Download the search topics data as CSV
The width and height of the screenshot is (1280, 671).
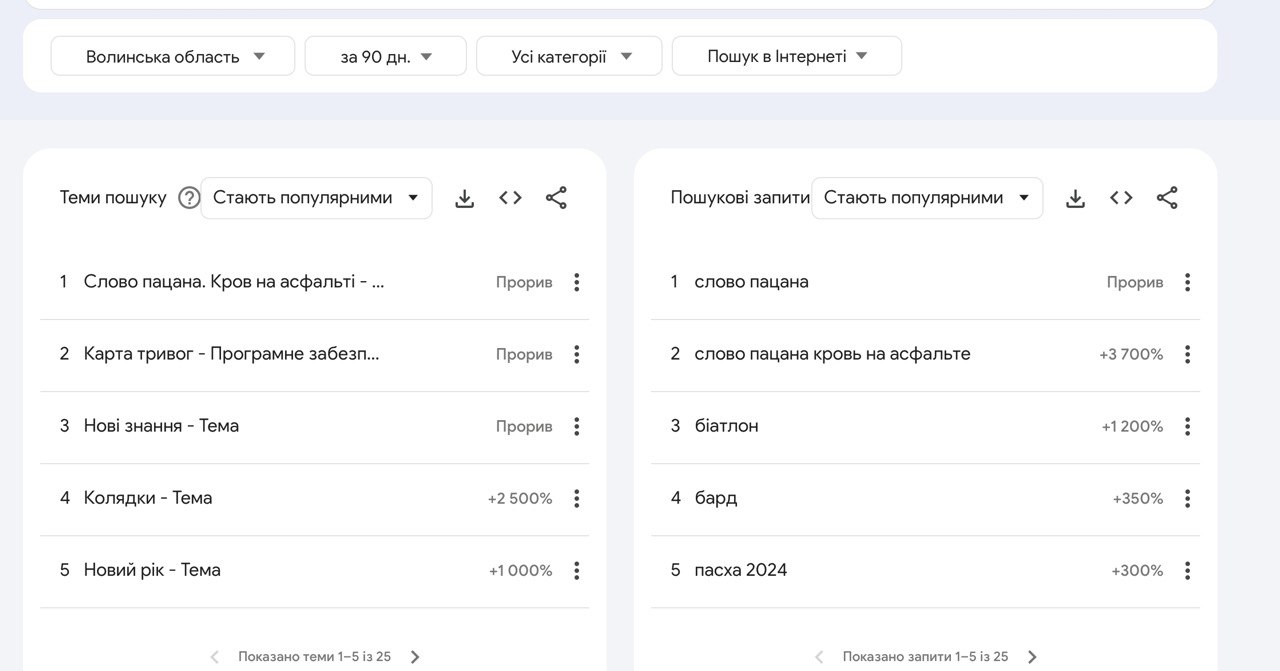coord(464,198)
